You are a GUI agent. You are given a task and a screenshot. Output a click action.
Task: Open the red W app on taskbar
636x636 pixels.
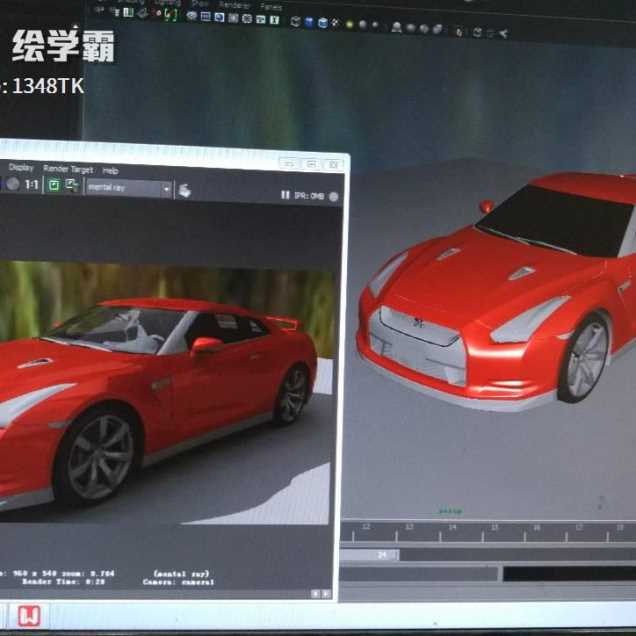pyautogui.click(x=29, y=615)
